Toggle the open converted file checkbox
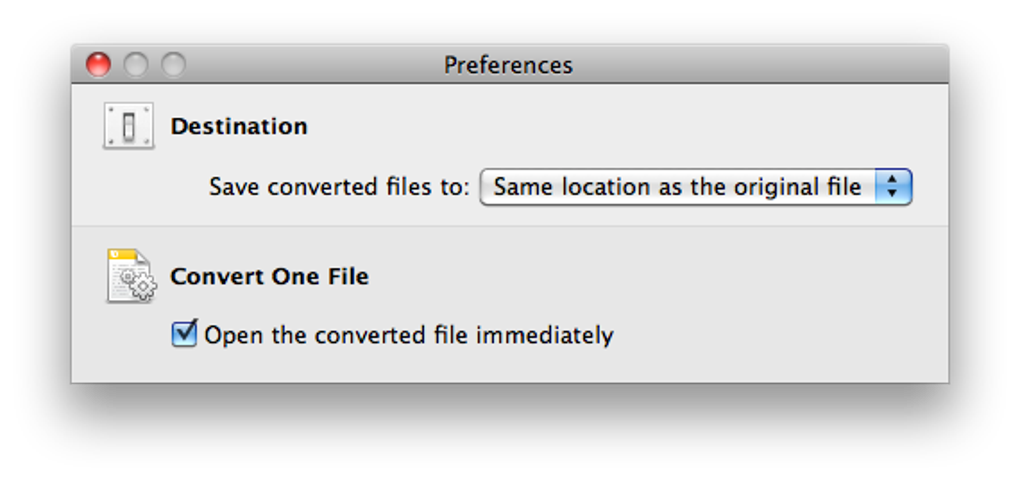 click(x=184, y=334)
